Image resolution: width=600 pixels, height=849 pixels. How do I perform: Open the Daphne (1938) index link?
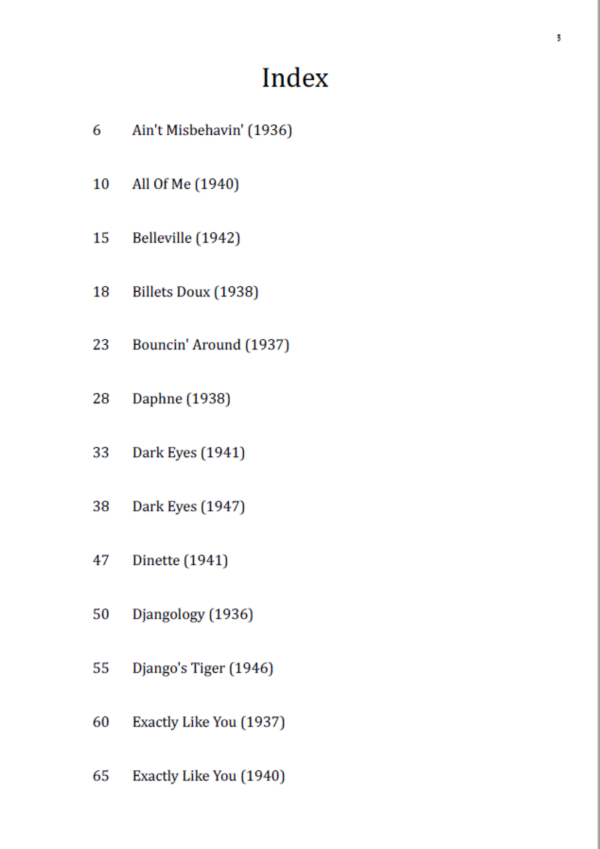(x=181, y=399)
